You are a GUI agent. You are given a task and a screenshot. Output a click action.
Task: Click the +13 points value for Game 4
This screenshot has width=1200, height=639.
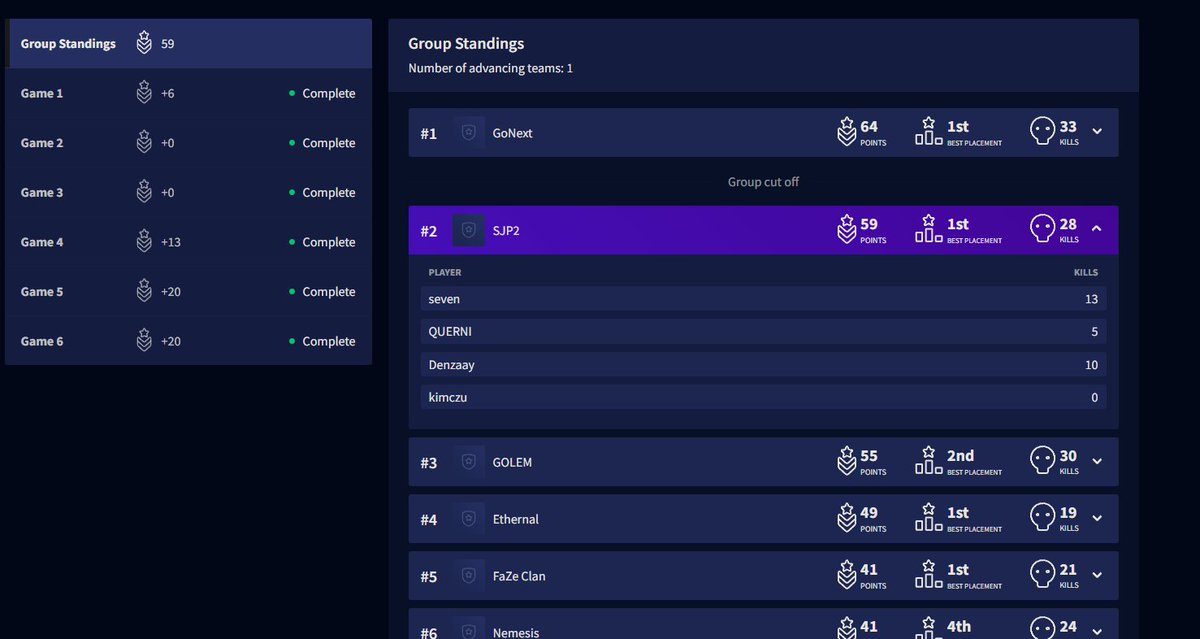(171, 242)
